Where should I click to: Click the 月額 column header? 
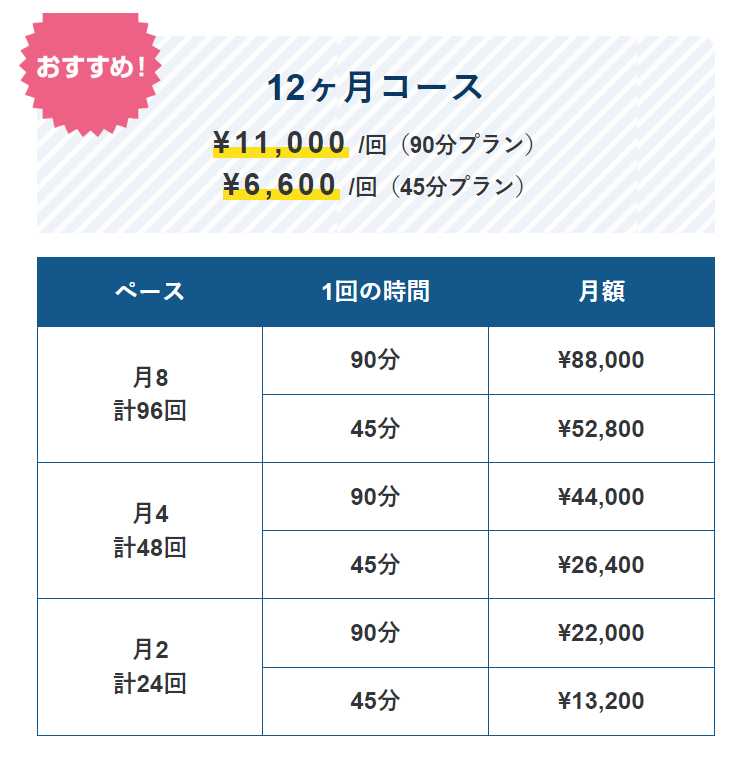tap(602, 292)
